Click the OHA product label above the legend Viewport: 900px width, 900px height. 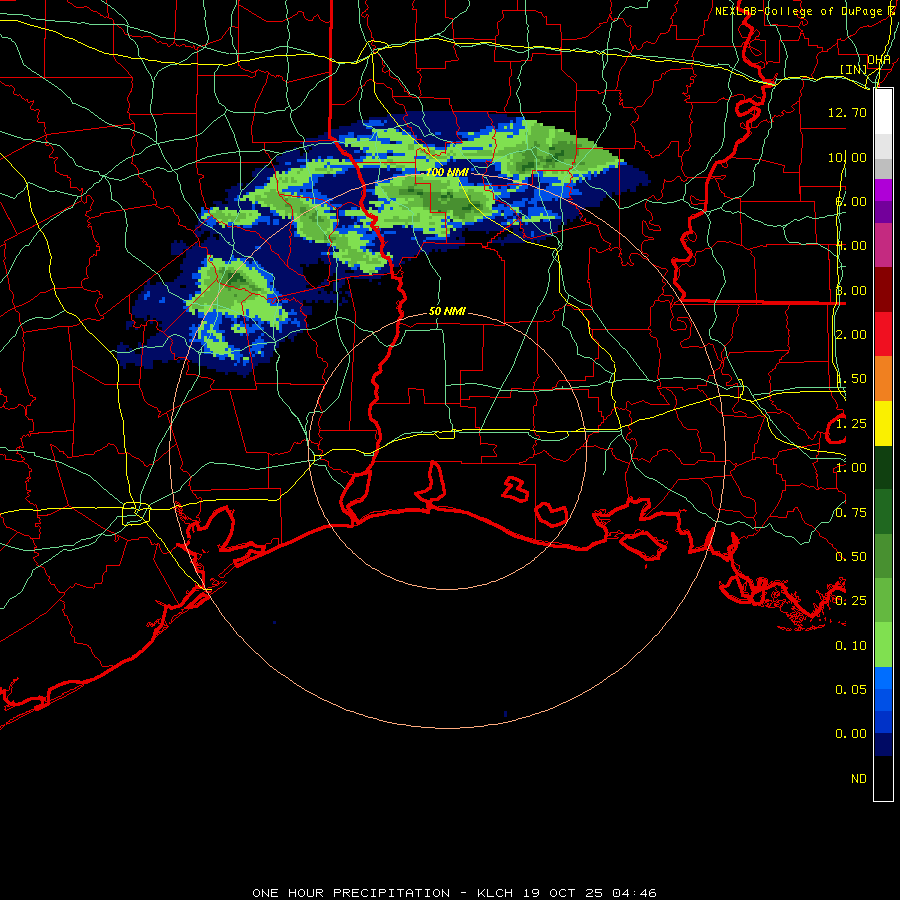pyautogui.click(x=879, y=60)
